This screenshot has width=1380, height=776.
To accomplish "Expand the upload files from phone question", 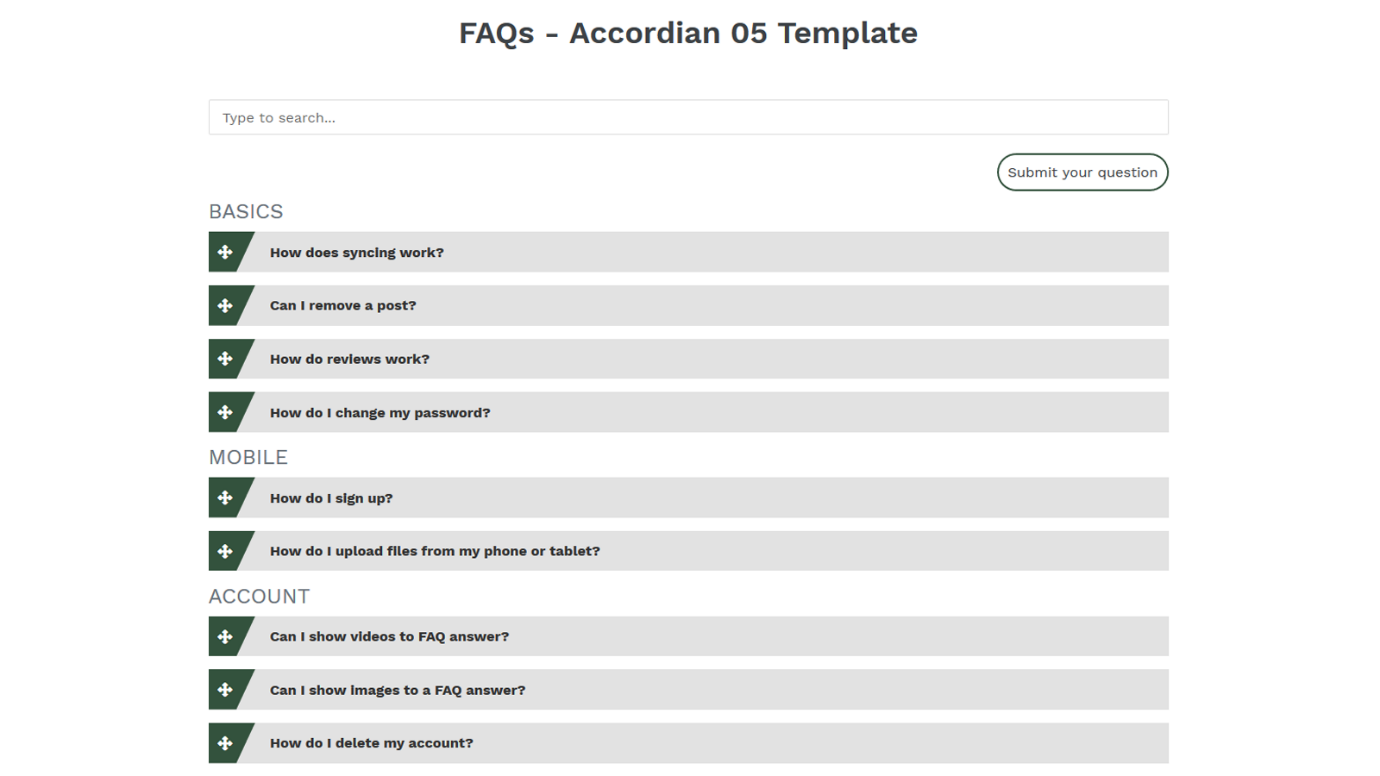I will pos(435,551).
